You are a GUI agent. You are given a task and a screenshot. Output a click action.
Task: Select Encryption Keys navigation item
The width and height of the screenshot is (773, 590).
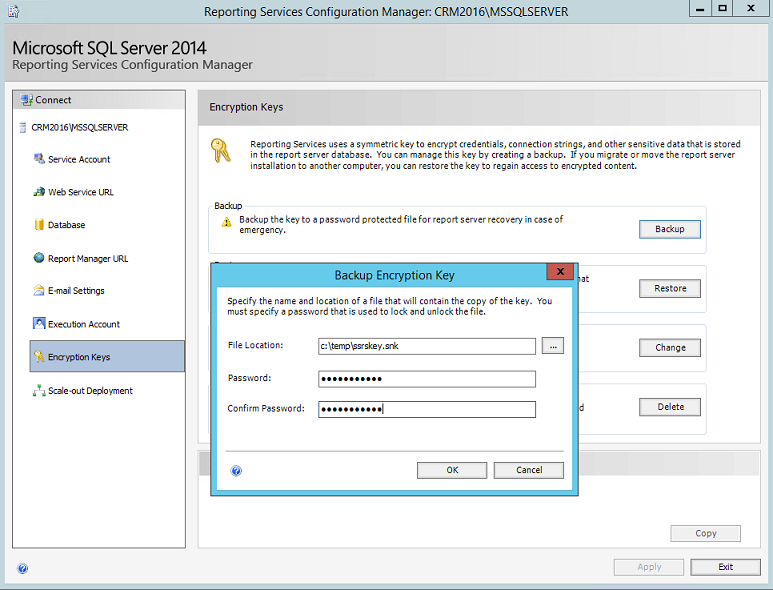(x=107, y=356)
